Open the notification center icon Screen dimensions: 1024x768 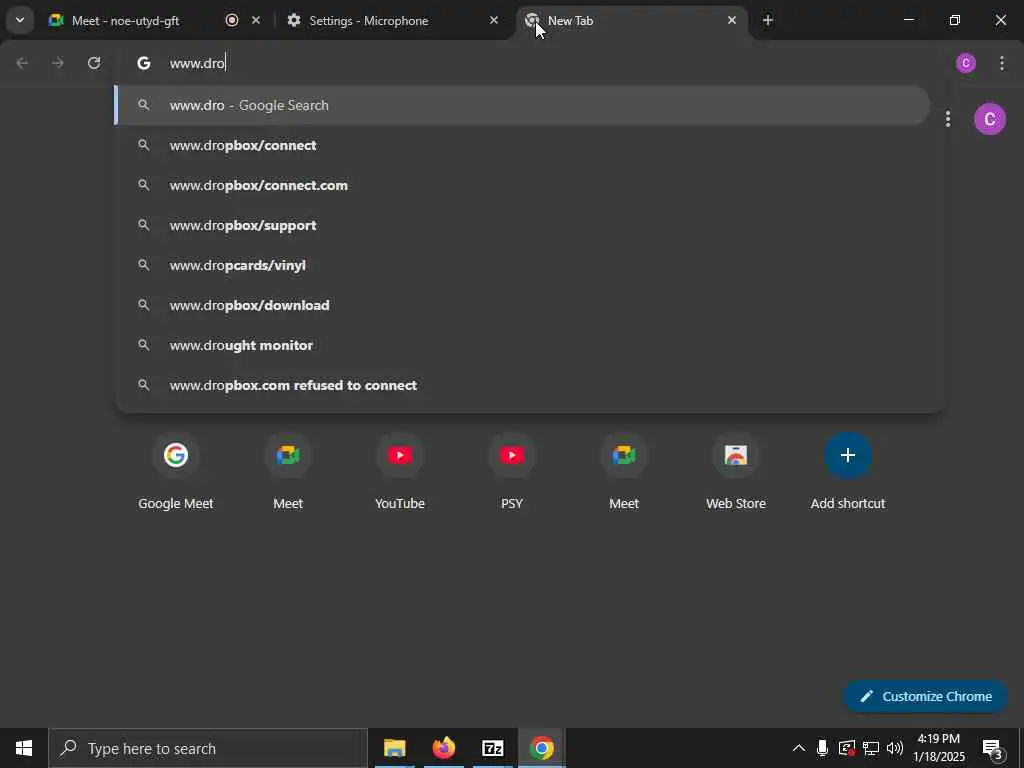point(993,748)
